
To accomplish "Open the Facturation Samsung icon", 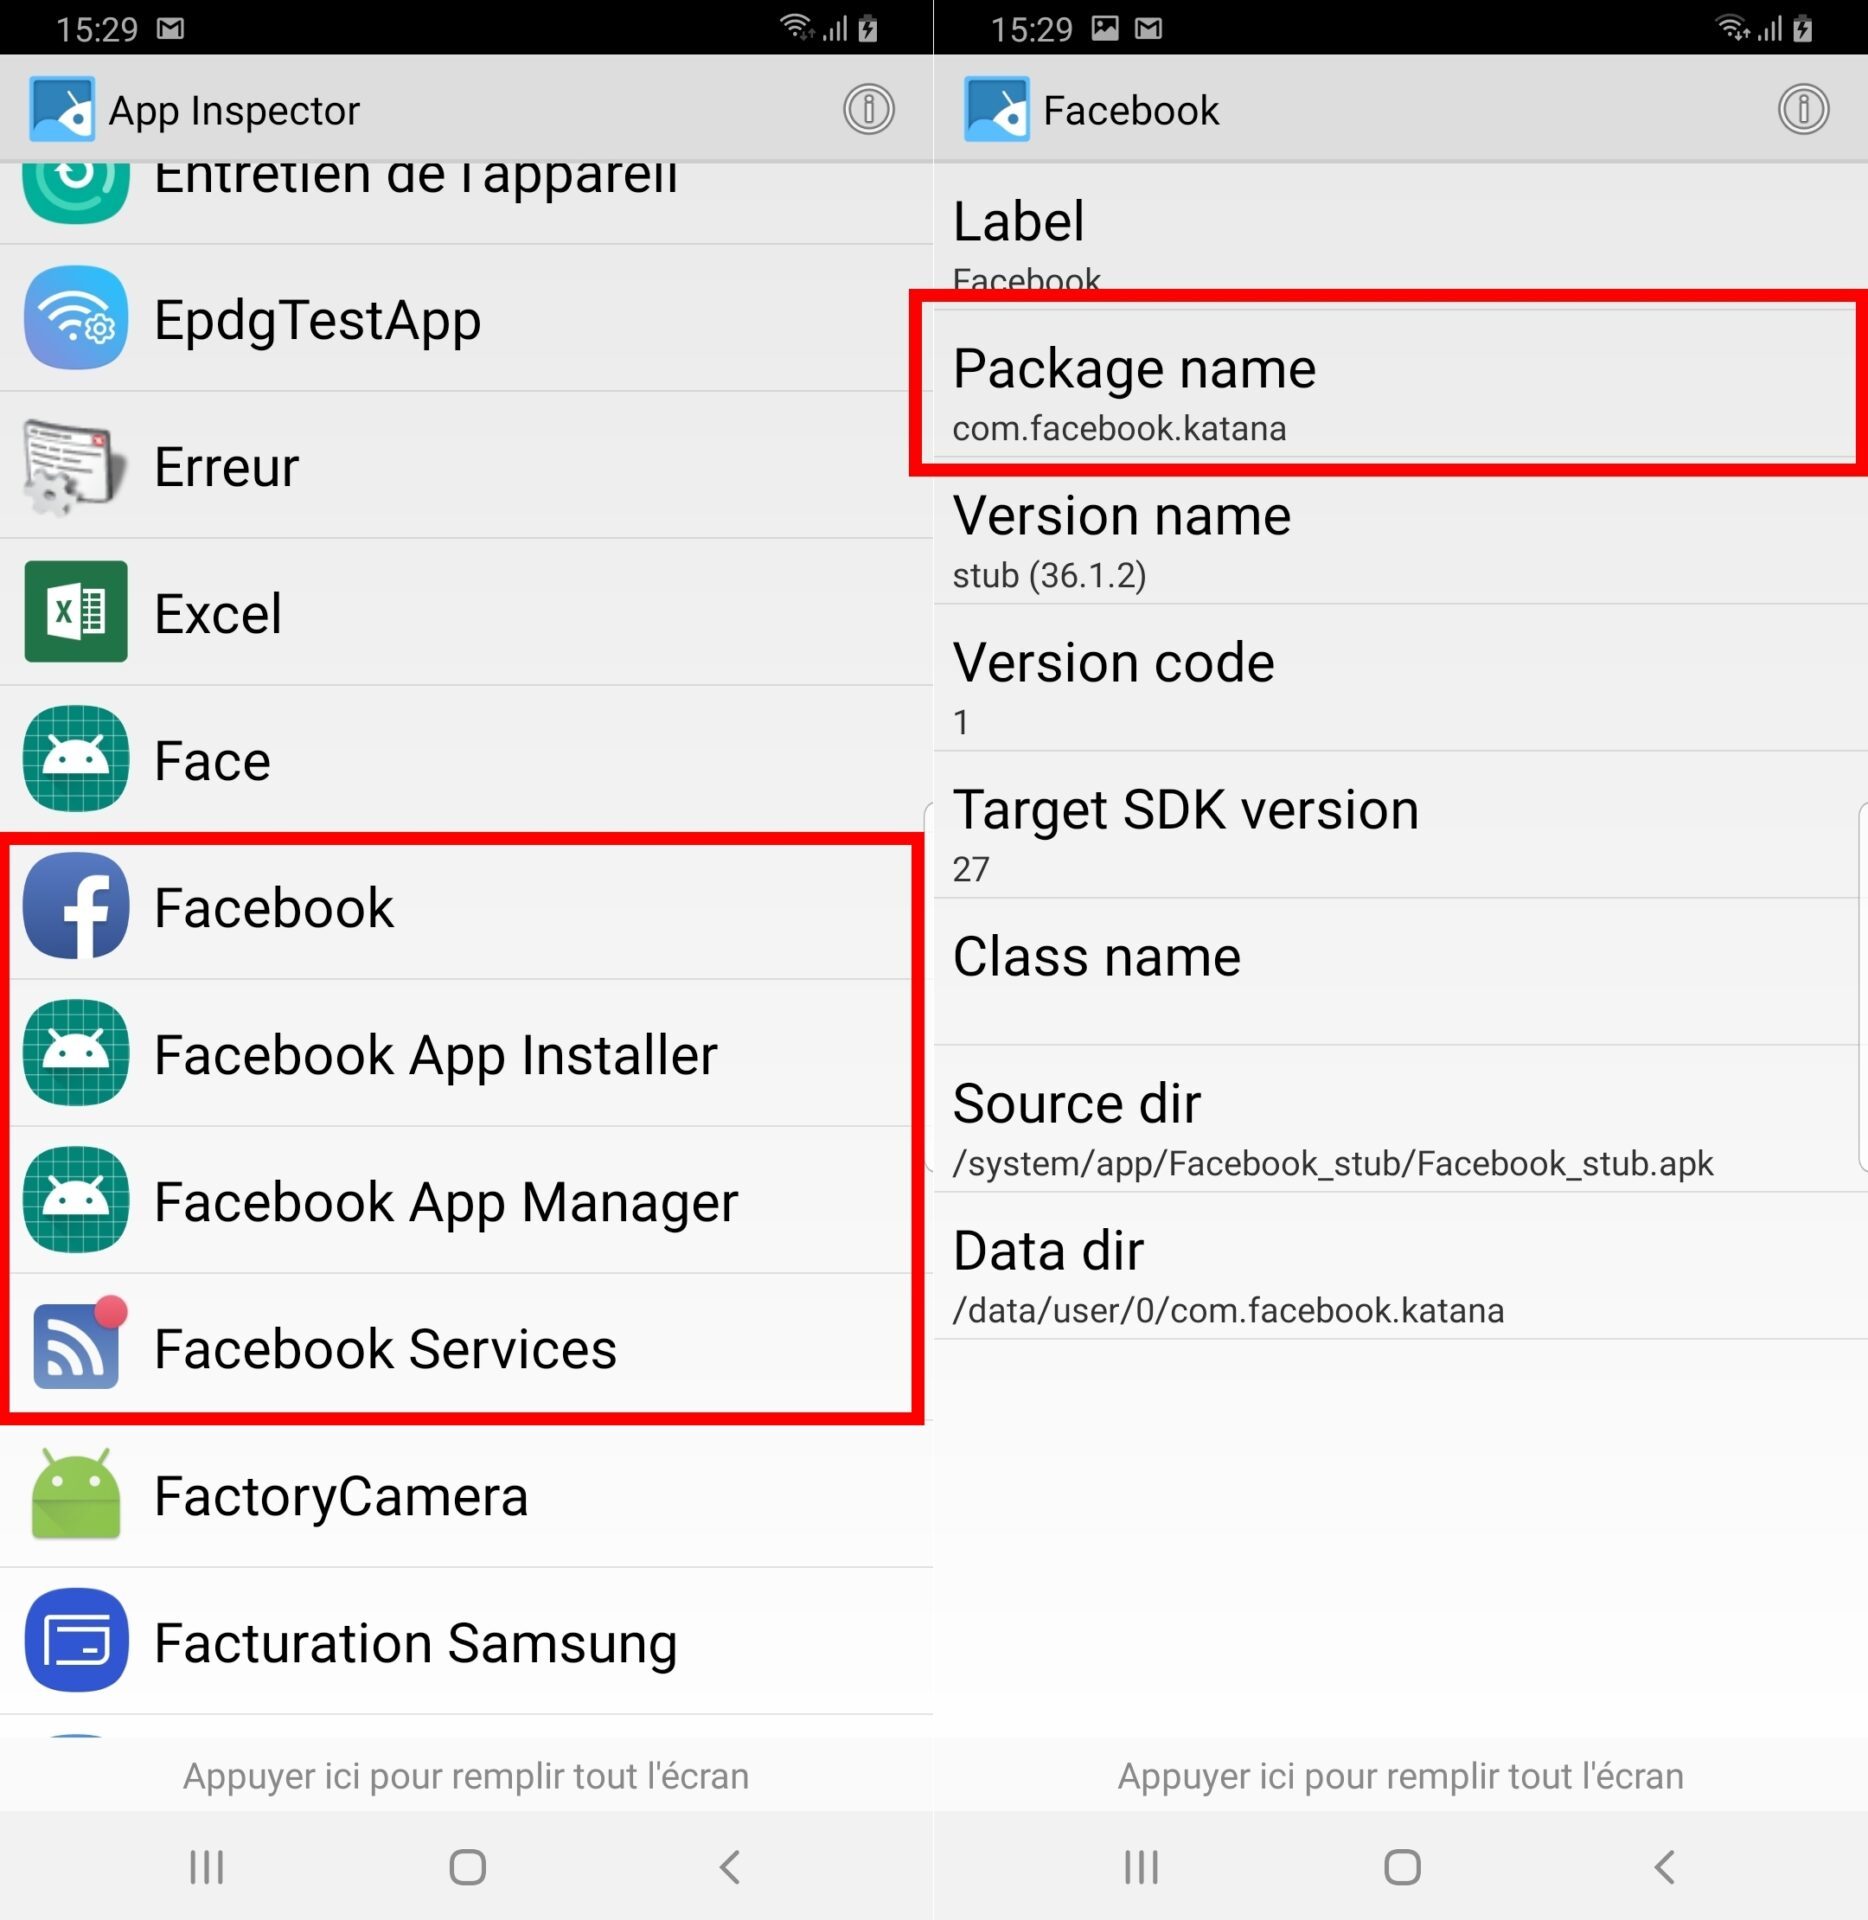I will pos(76,1641).
